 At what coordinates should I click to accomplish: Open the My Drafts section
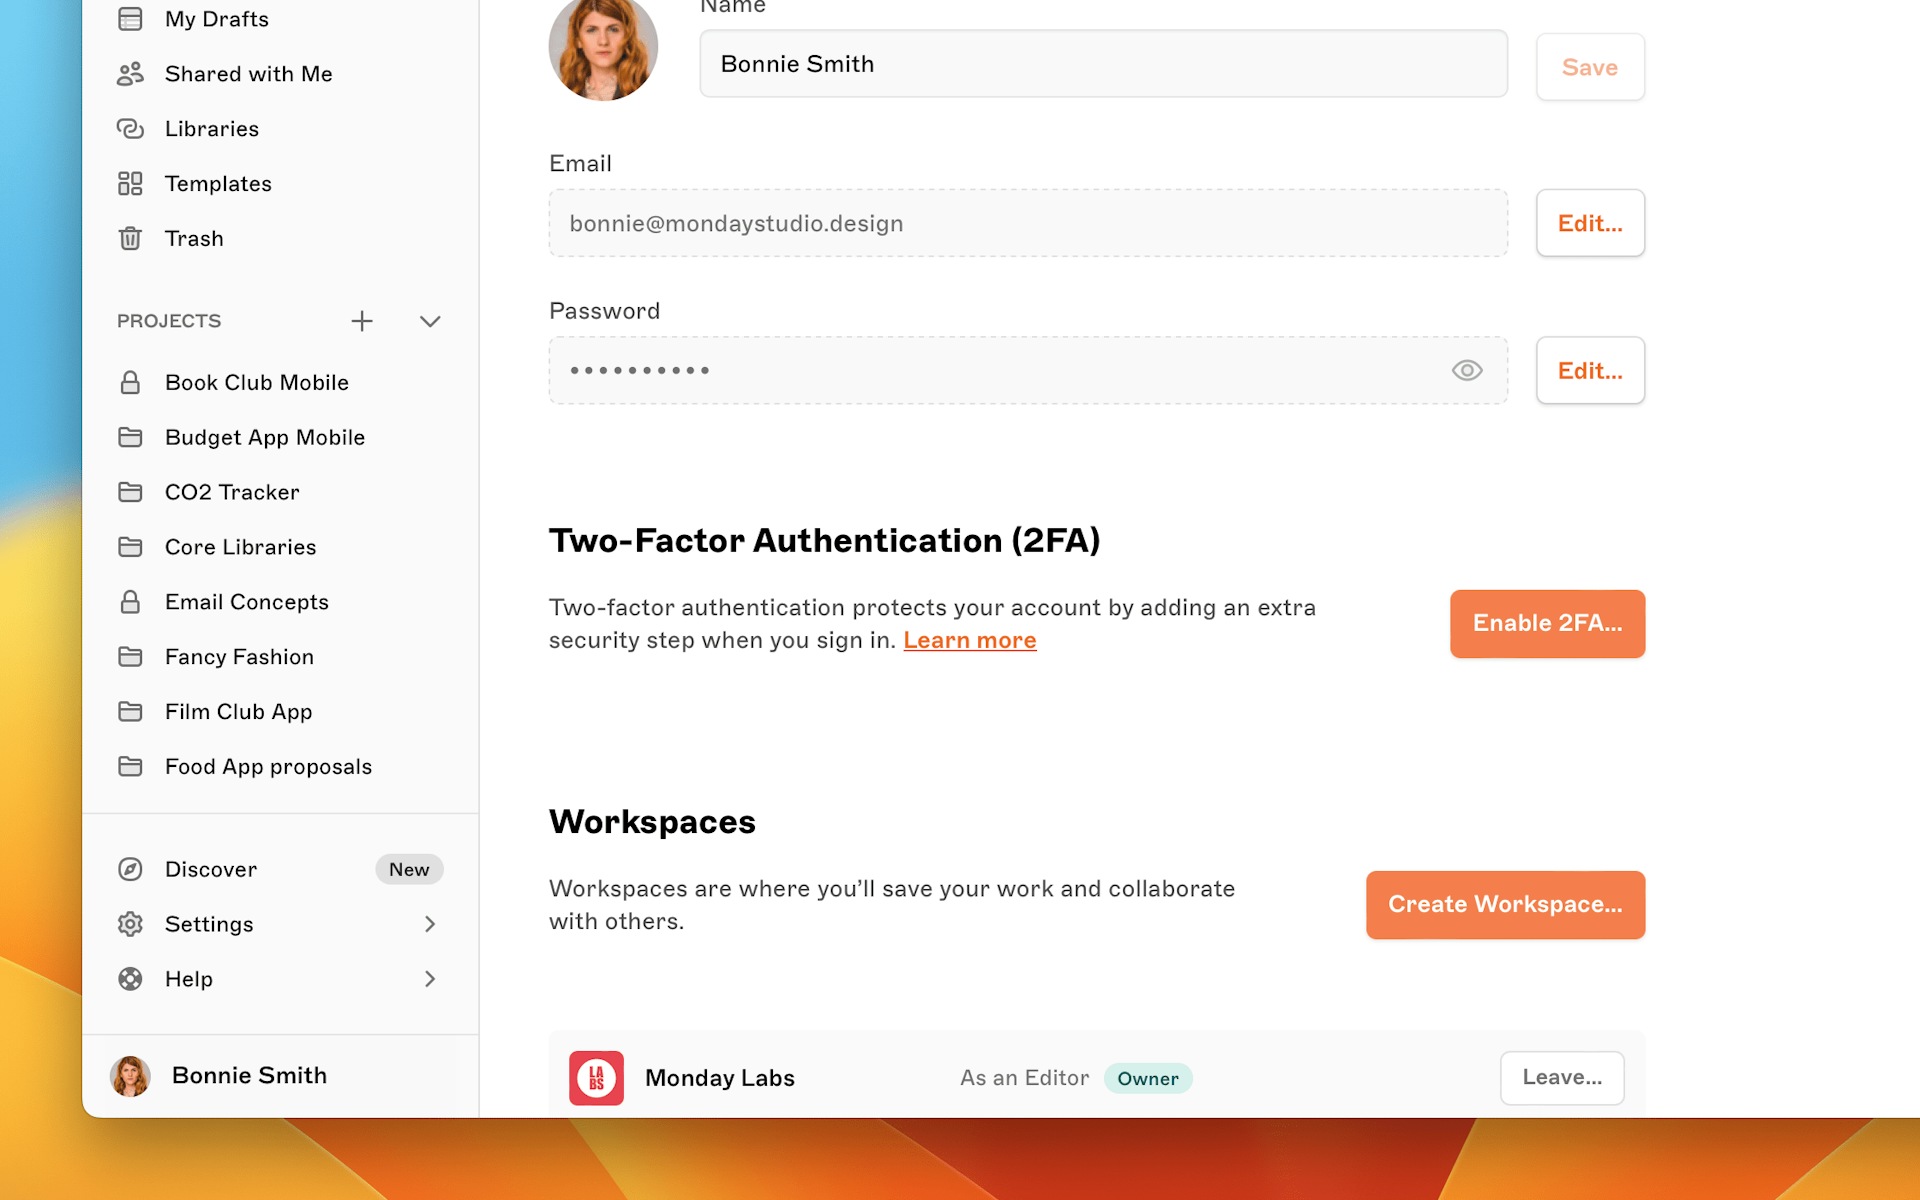pos(216,18)
